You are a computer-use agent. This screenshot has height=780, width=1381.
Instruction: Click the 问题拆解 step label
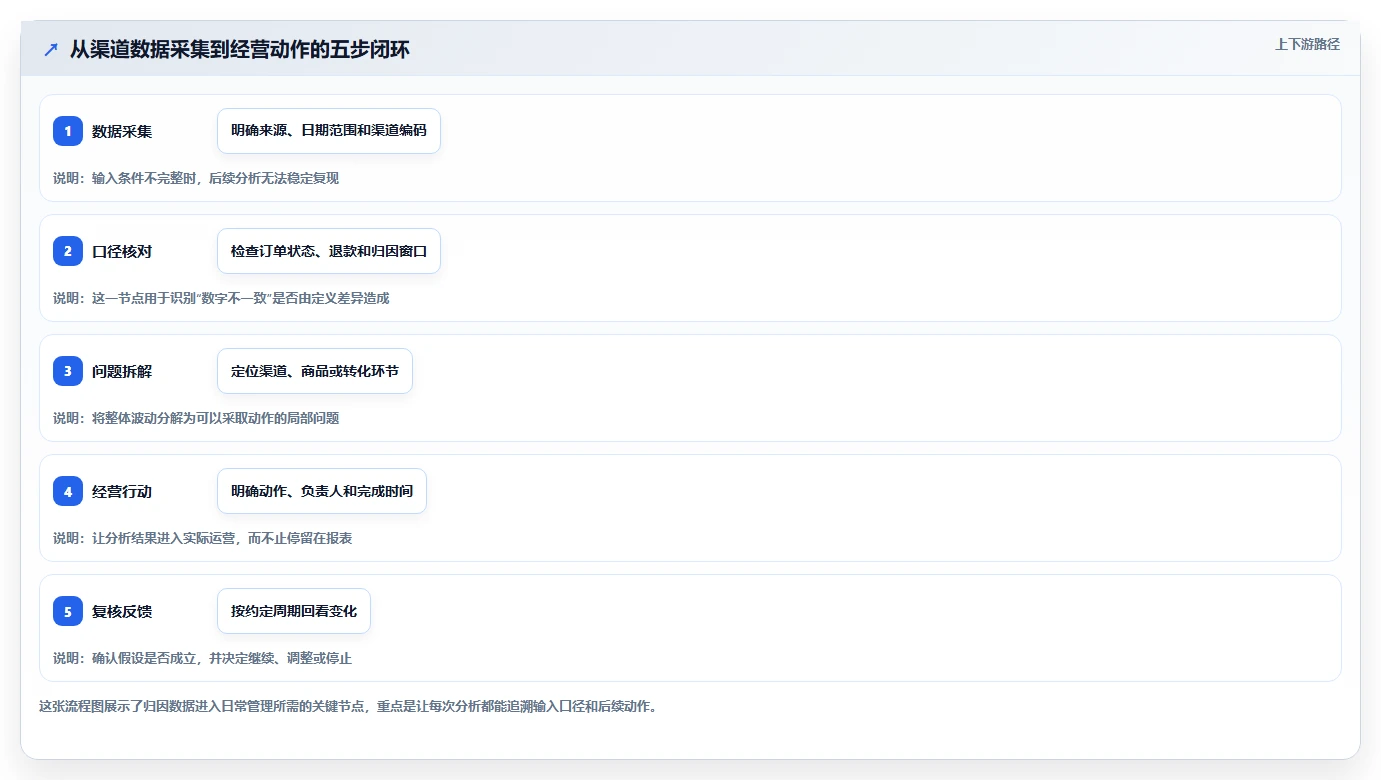point(122,371)
